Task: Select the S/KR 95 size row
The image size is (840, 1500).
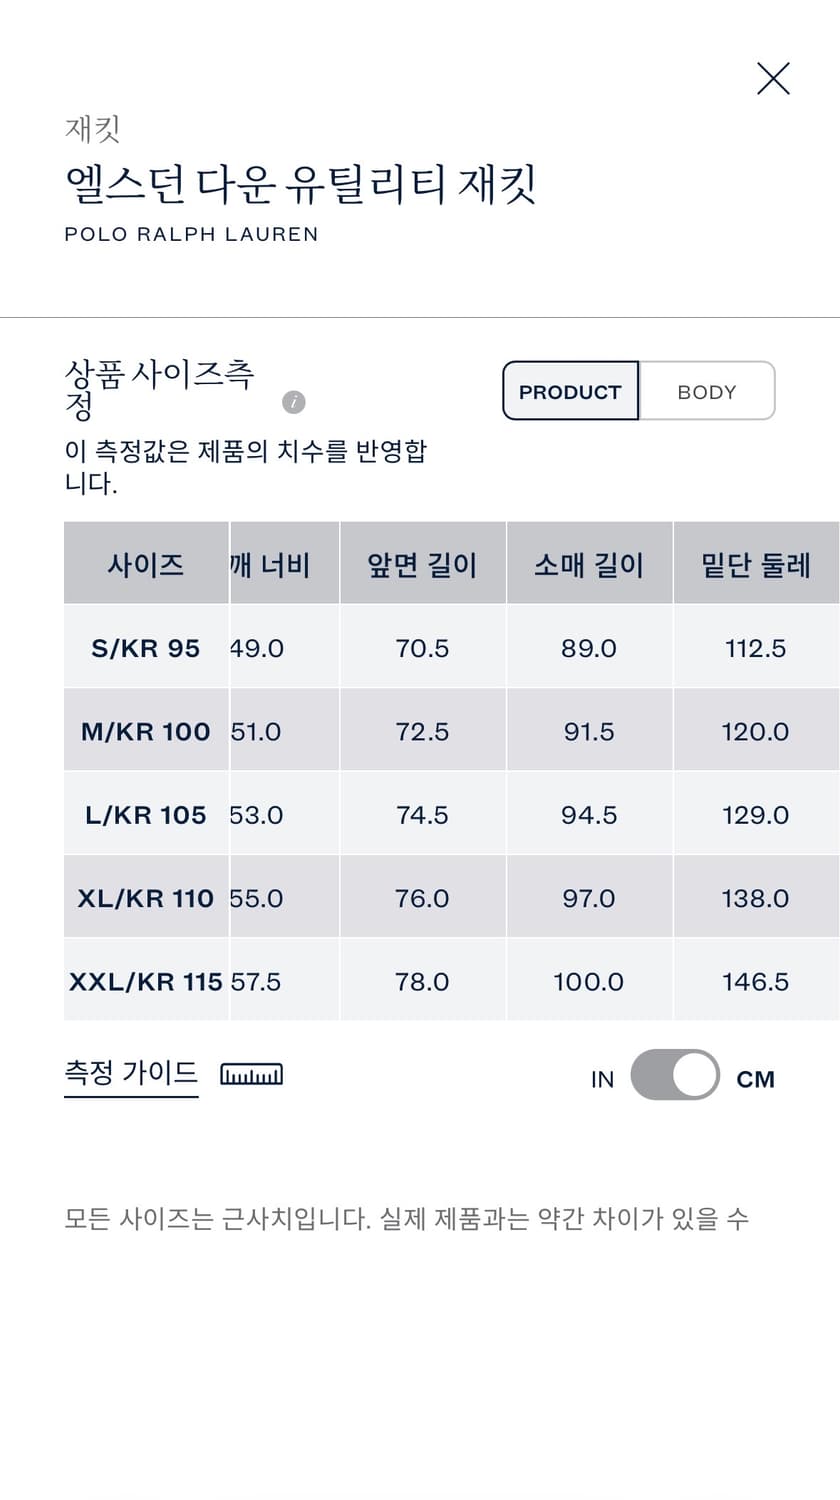Action: point(145,648)
